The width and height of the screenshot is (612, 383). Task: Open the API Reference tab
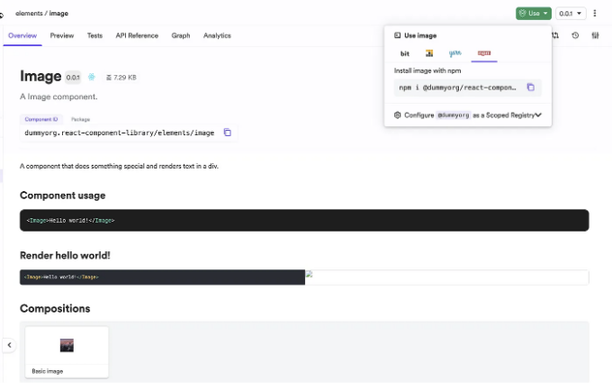pyautogui.click(x=137, y=36)
